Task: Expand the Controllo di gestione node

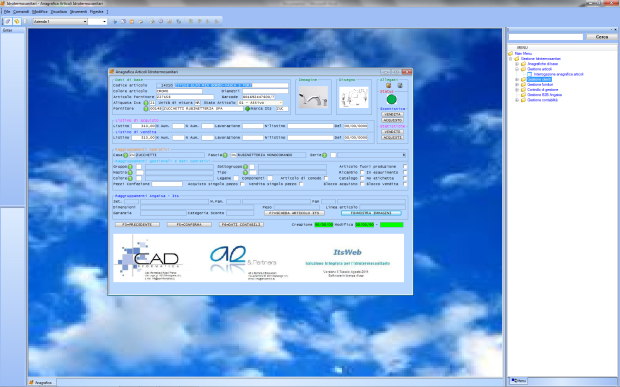Action: click(x=517, y=90)
